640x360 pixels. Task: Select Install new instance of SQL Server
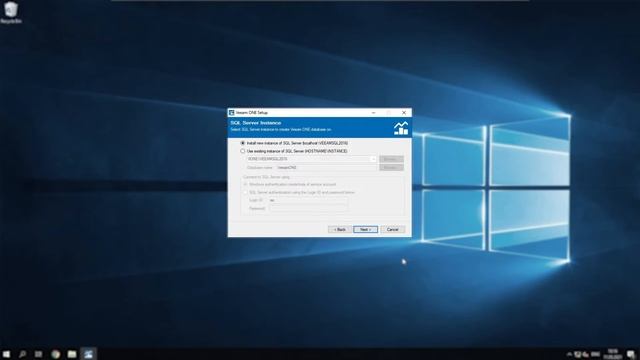point(243,143)
